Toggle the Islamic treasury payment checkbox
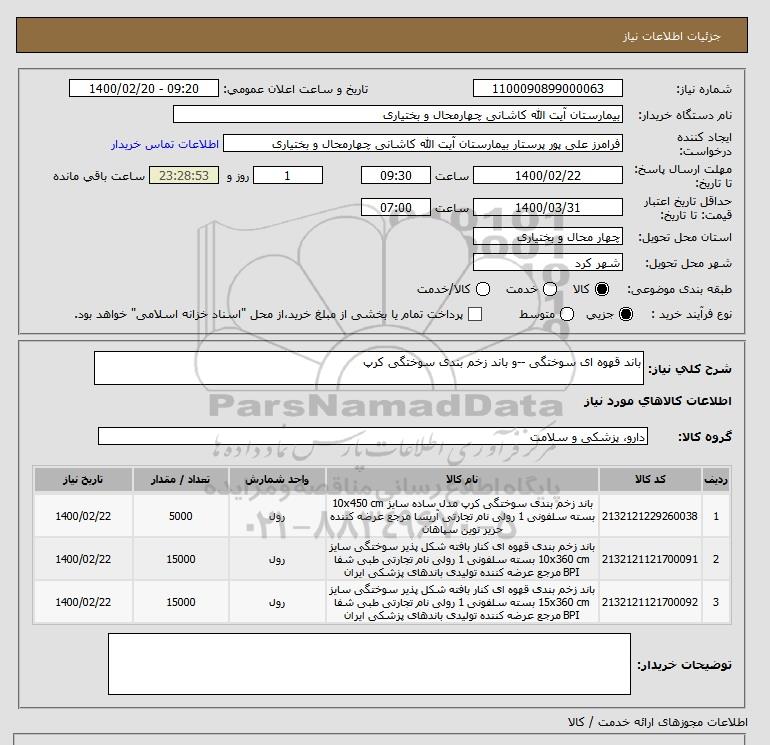The width and height of the screenshot is (770, 745). click(x=475, y=314)
